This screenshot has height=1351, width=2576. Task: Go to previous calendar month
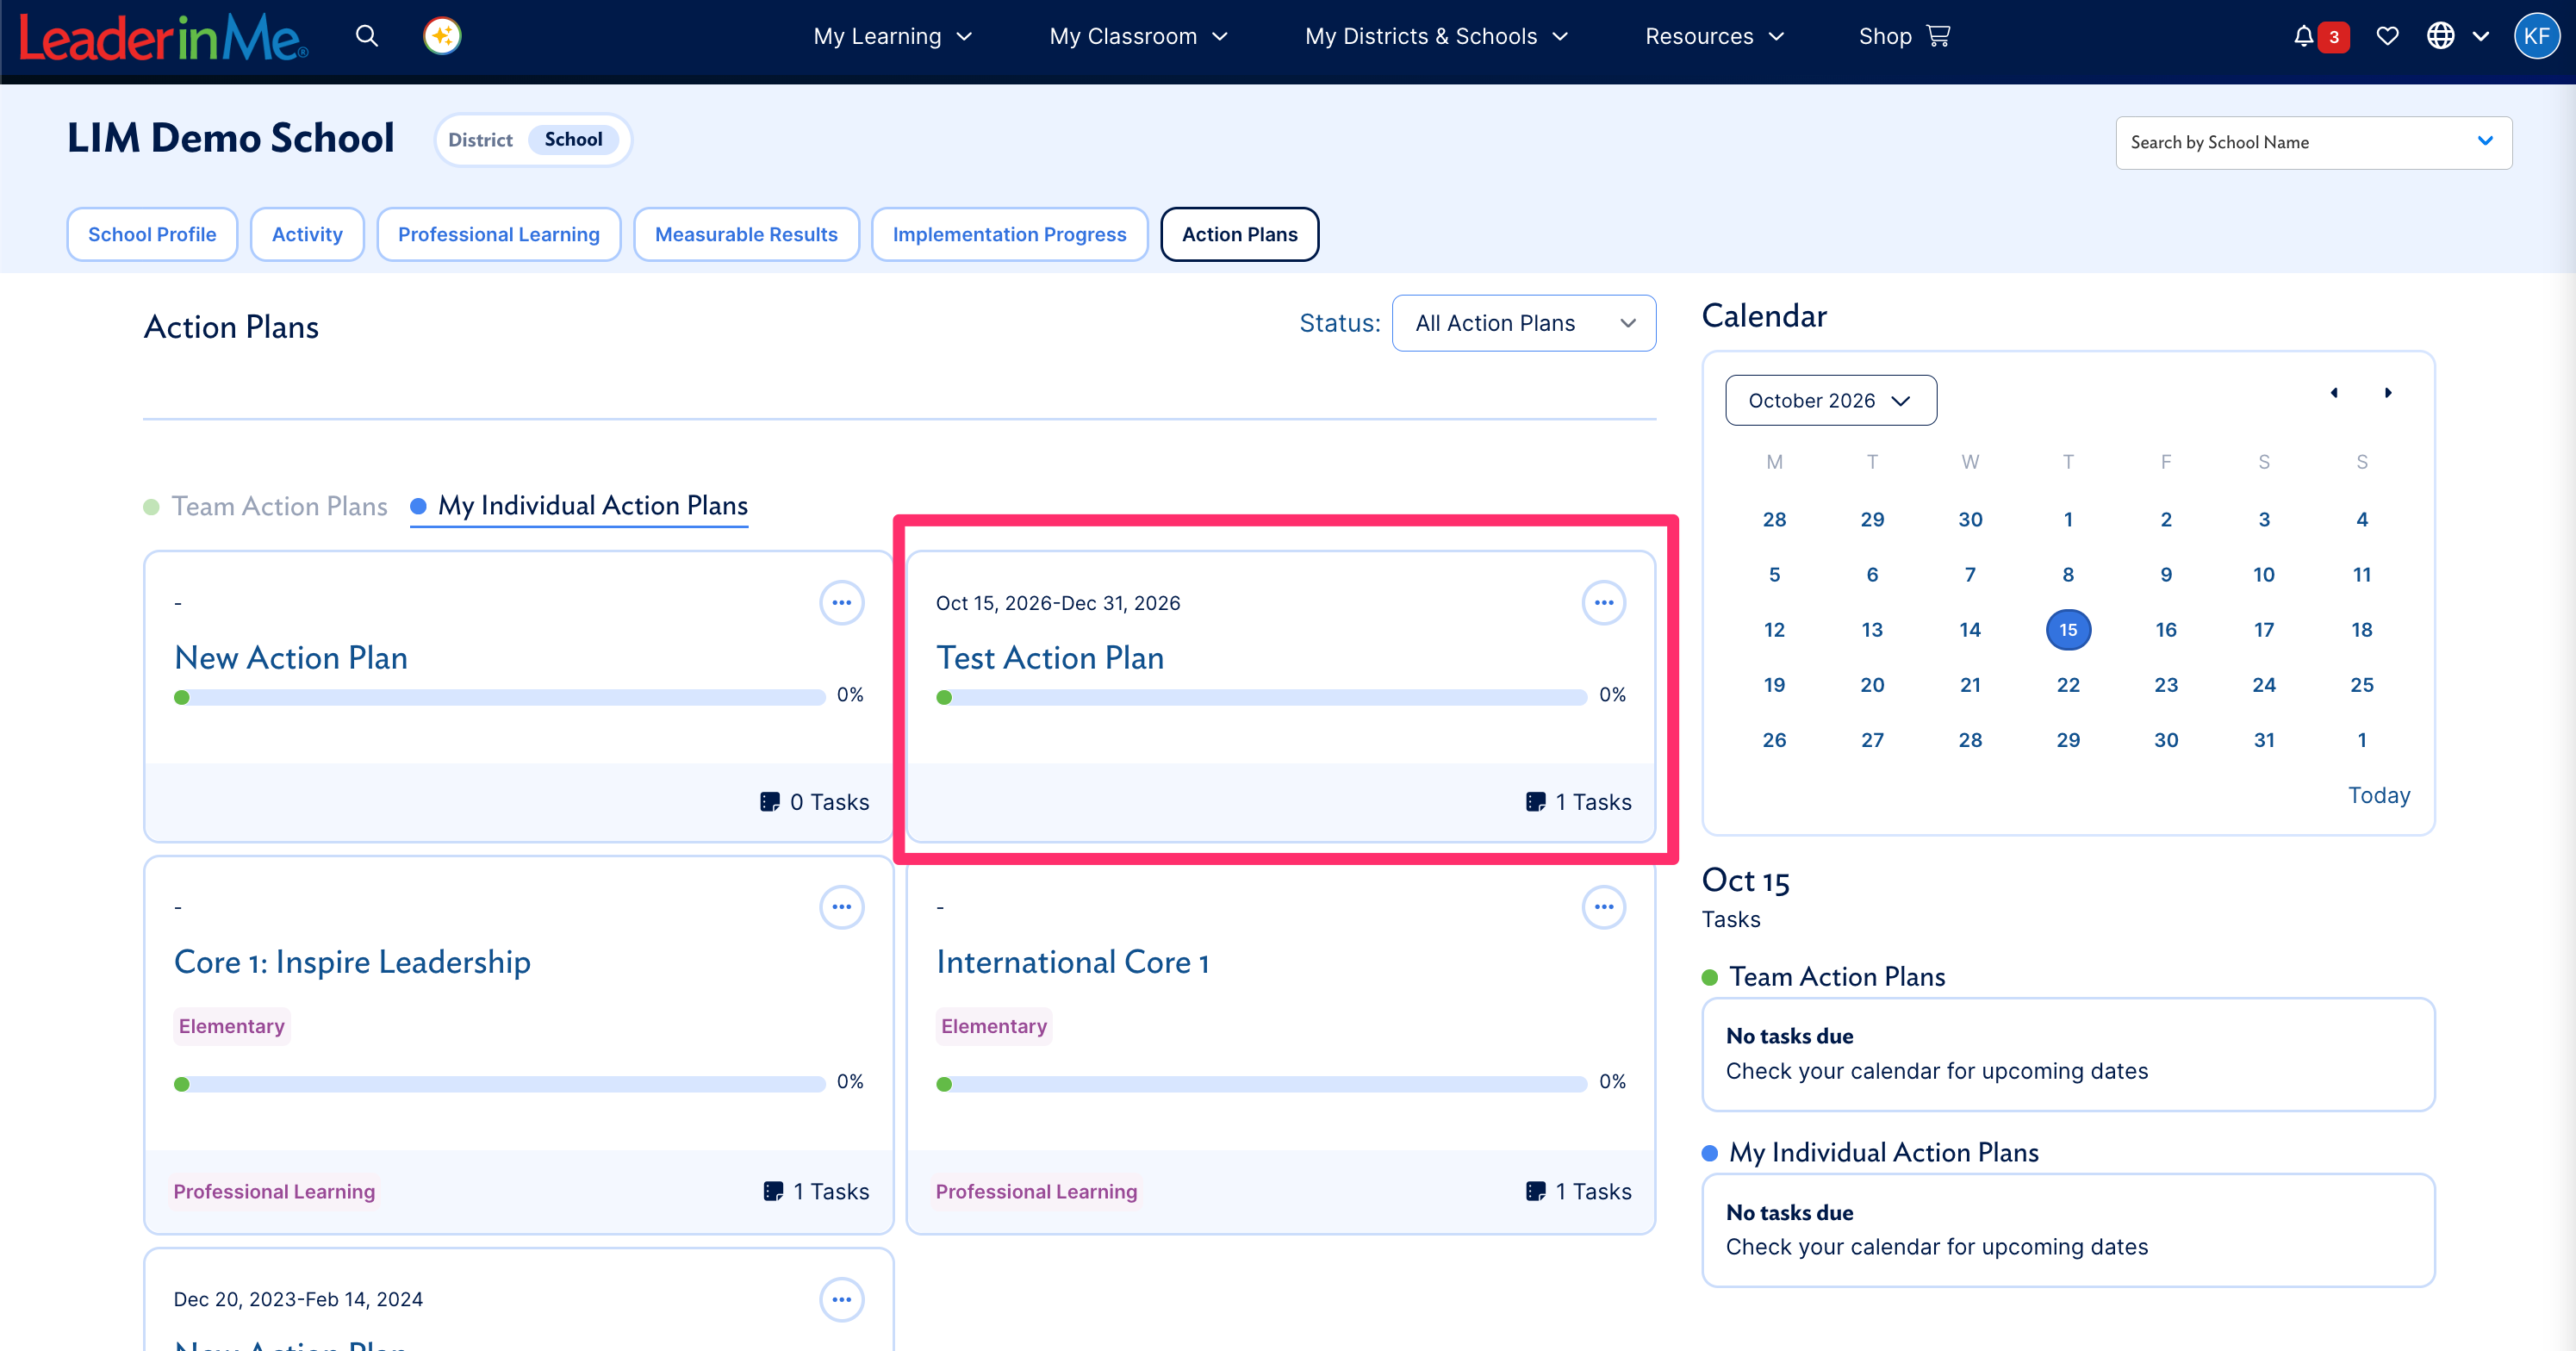2333,393
